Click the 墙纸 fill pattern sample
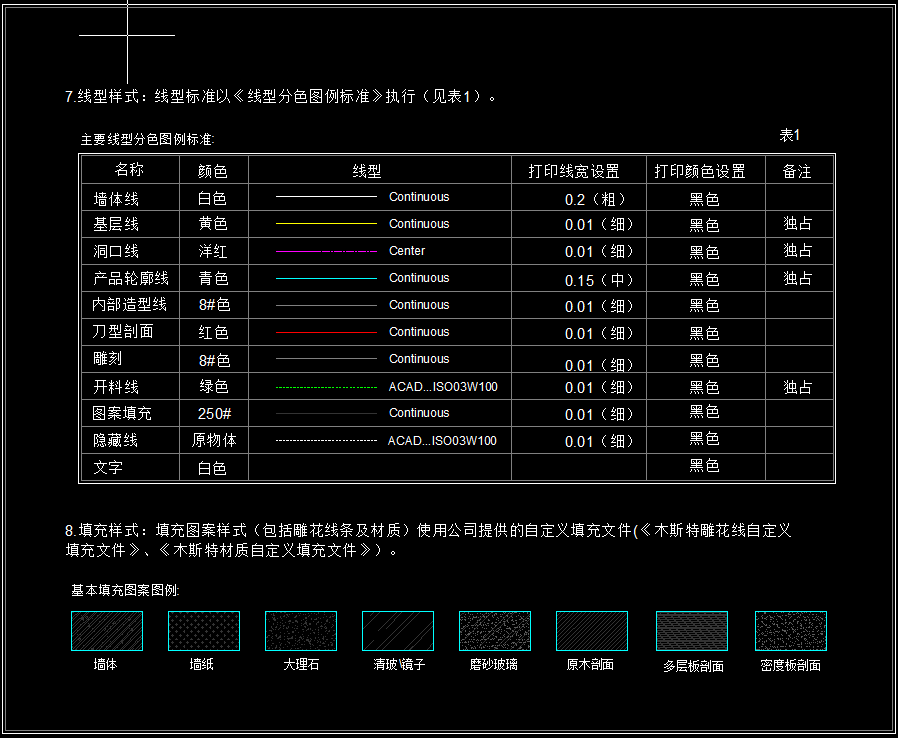This screenshot has height=738, width=898. (x=204, y=631)
